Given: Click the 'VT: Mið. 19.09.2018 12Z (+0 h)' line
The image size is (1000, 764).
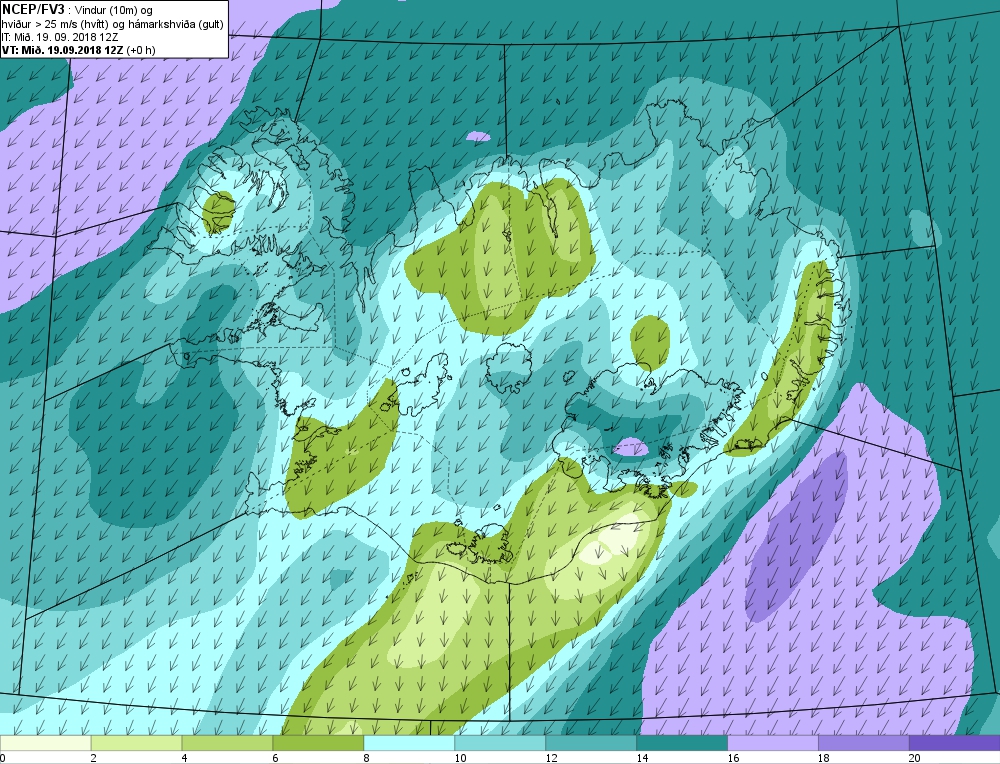Looking at the screenshot, I should (78, 50).
